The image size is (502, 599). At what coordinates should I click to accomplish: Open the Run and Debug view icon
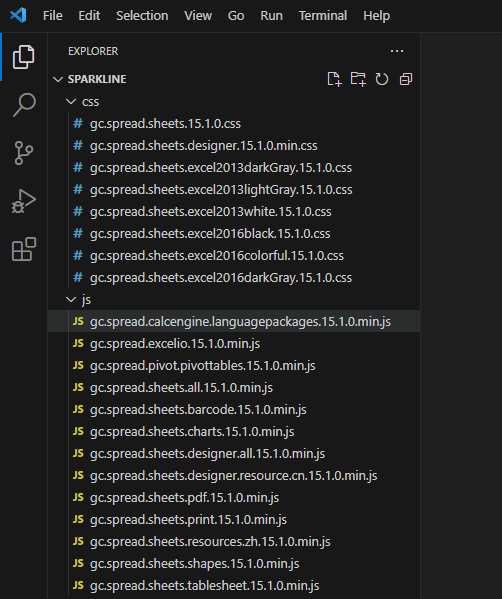[x=24, y=201]
